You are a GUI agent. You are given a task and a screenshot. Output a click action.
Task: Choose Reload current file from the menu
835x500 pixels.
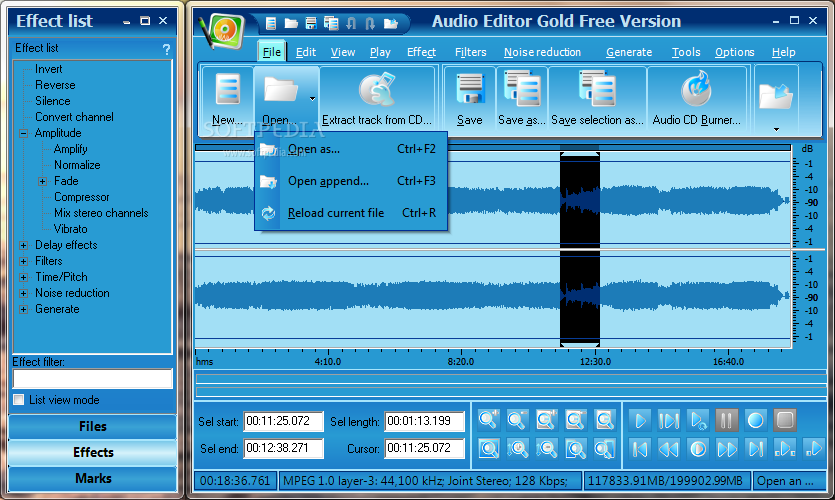point(351,213)
